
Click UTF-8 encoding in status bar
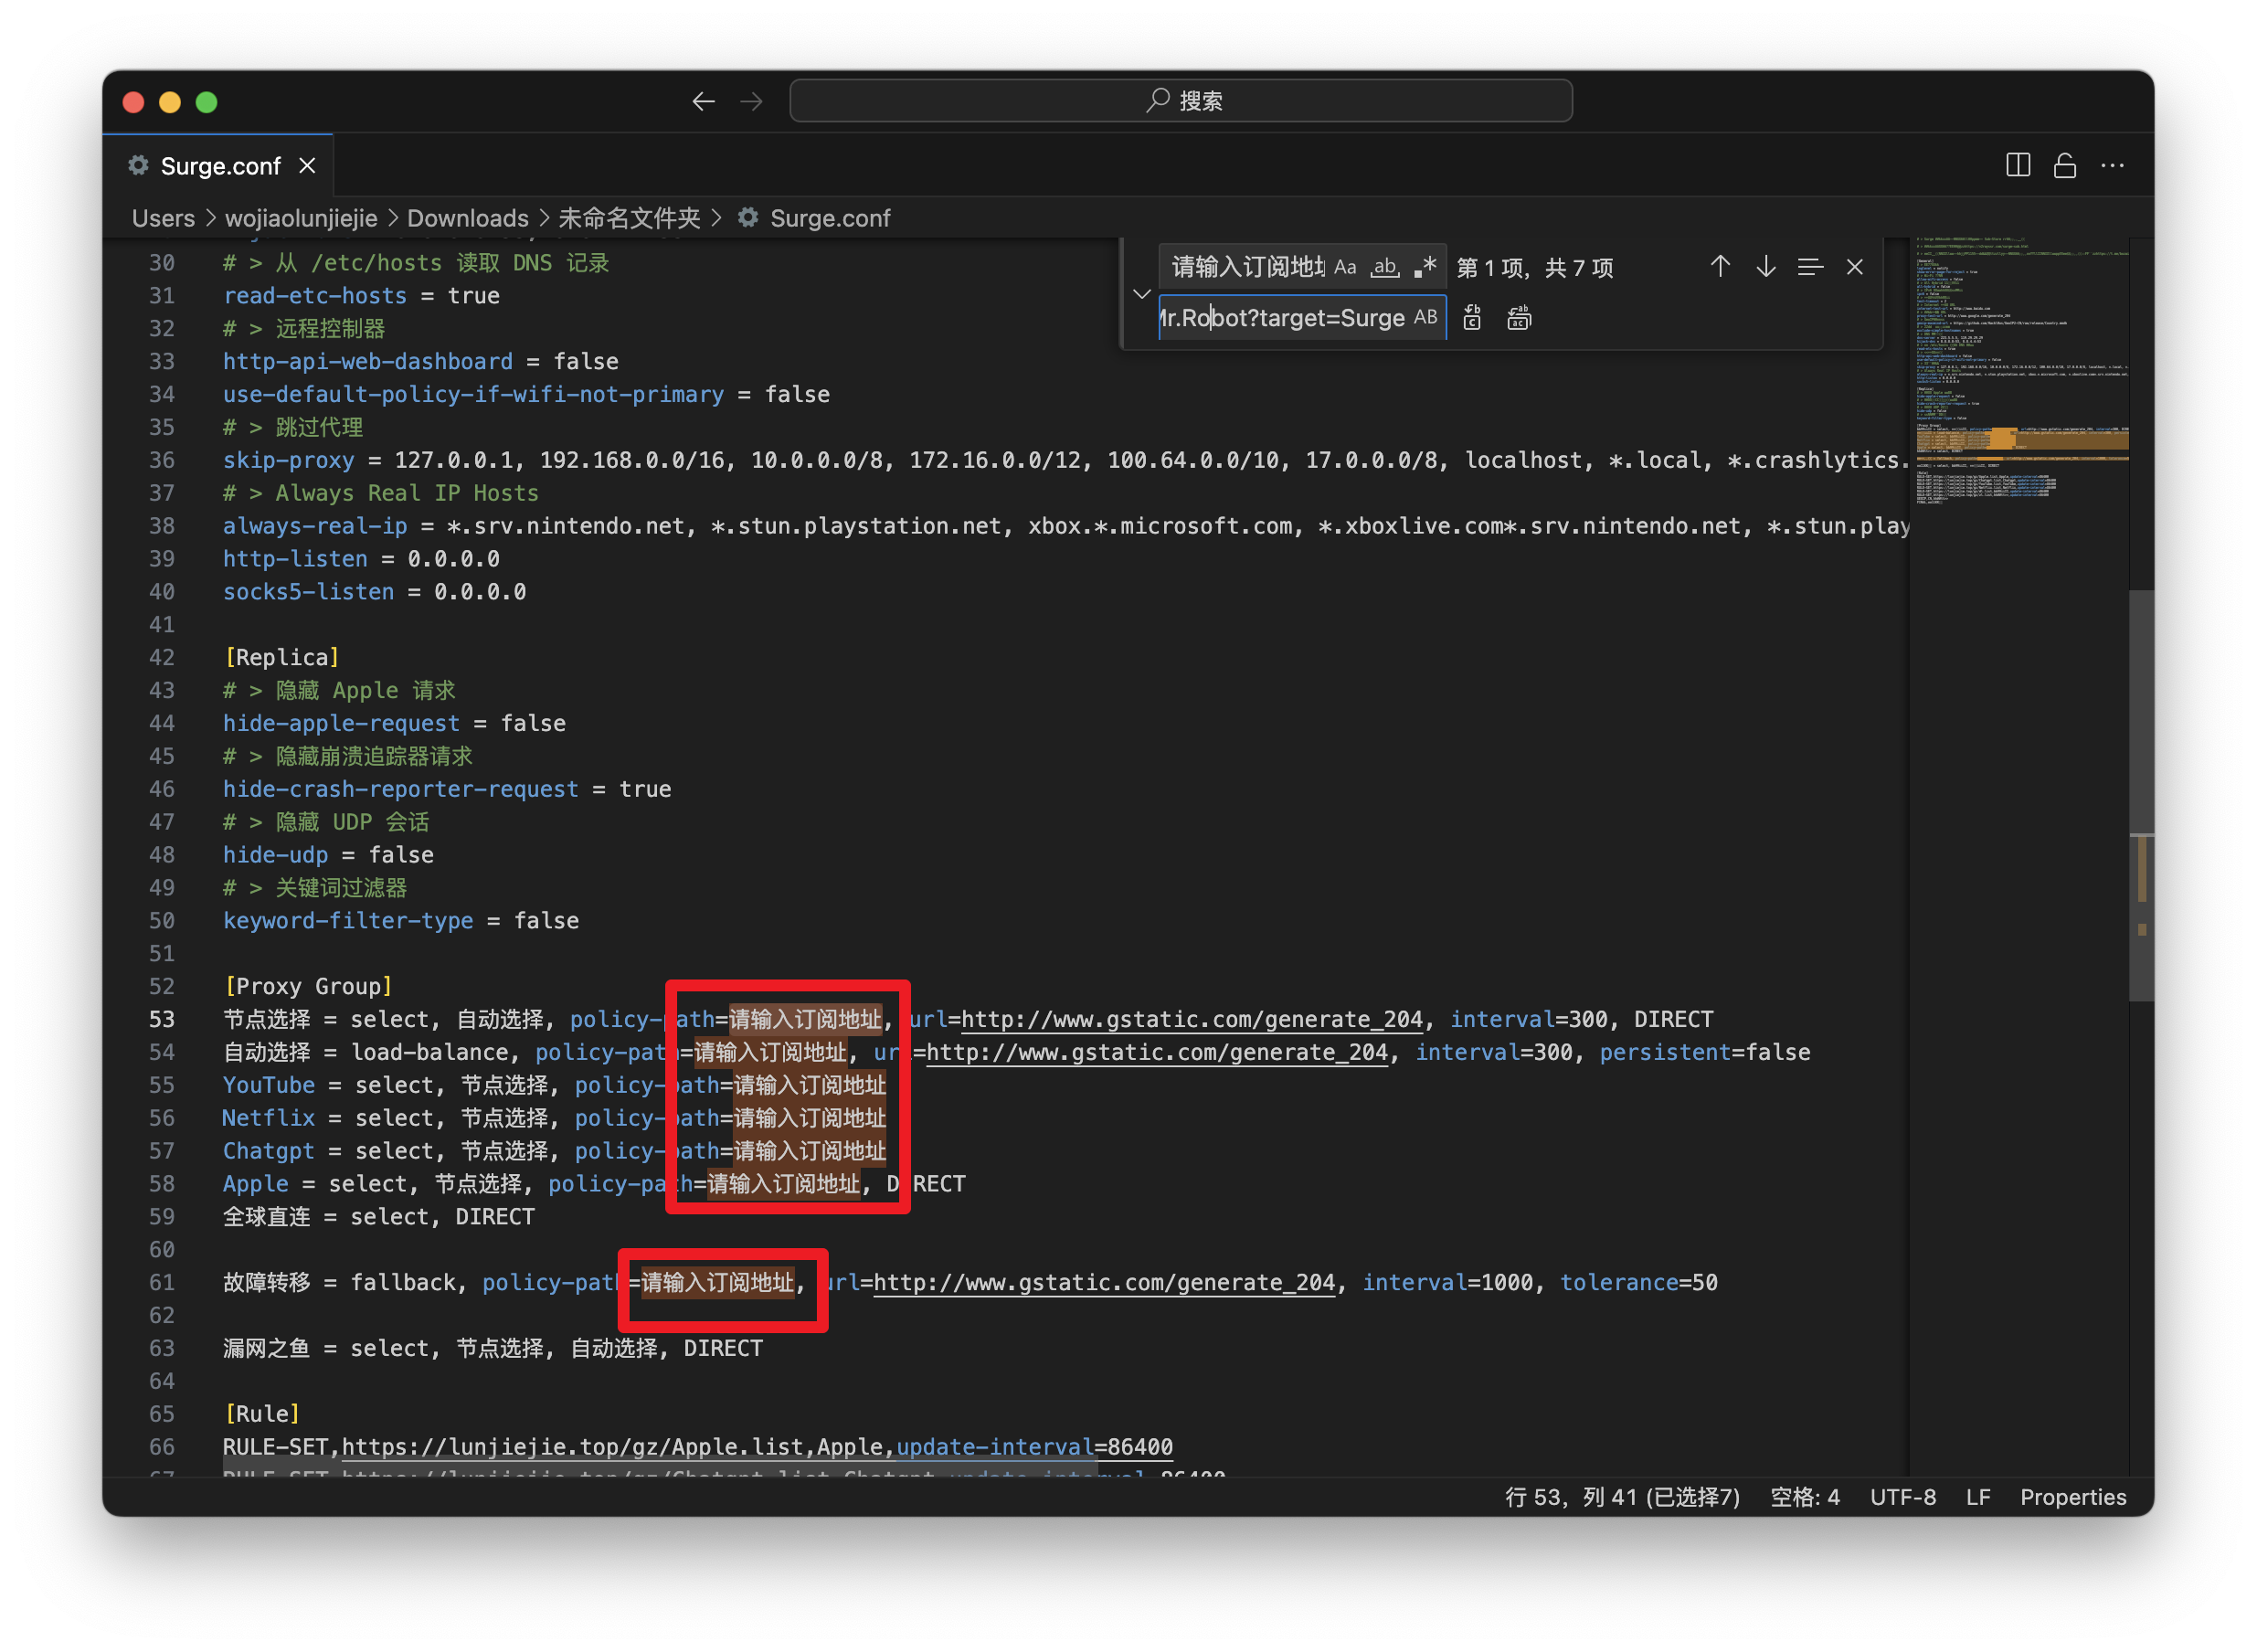pos(1902,1497)
